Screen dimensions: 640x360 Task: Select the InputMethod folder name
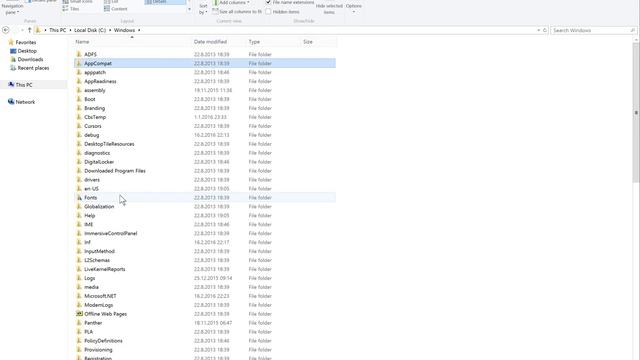point(99,251)
